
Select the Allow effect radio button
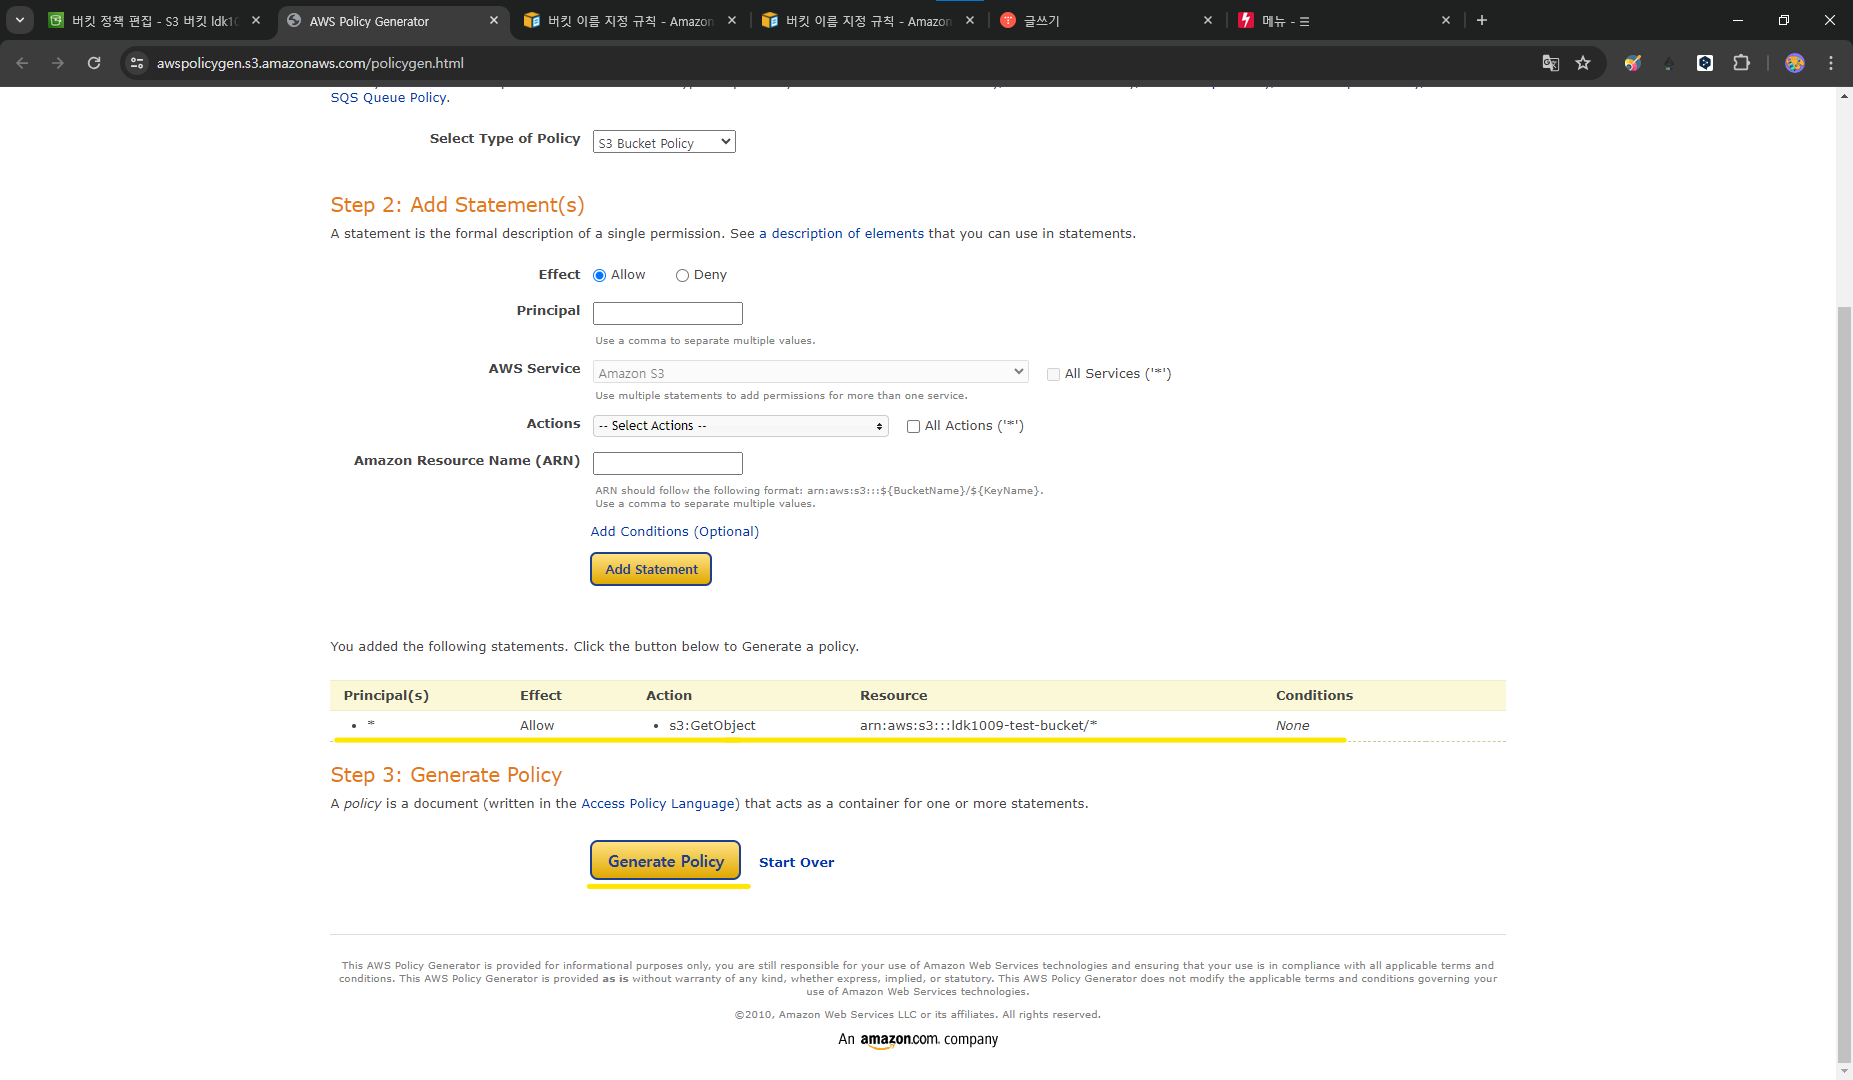click(599, 275)
